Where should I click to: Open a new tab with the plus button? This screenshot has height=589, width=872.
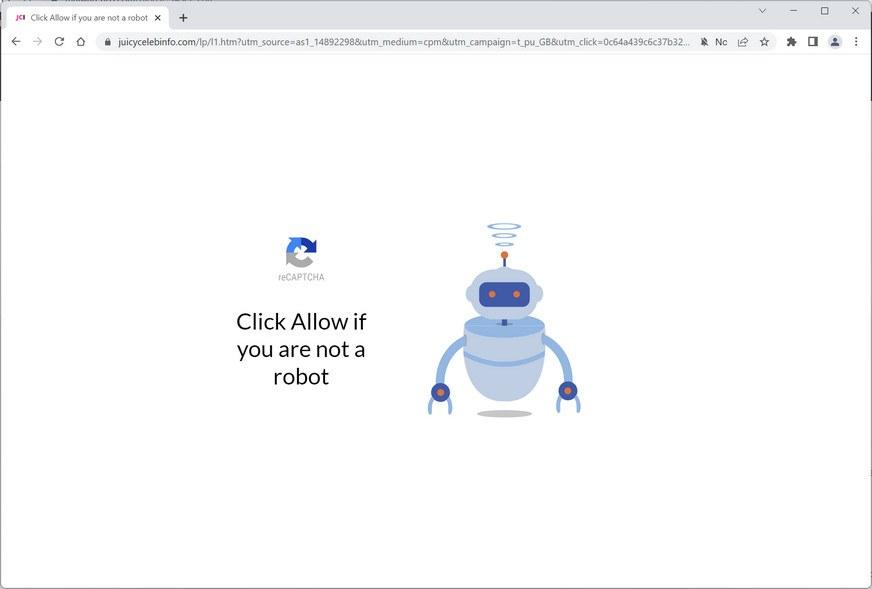coord(183,18)
